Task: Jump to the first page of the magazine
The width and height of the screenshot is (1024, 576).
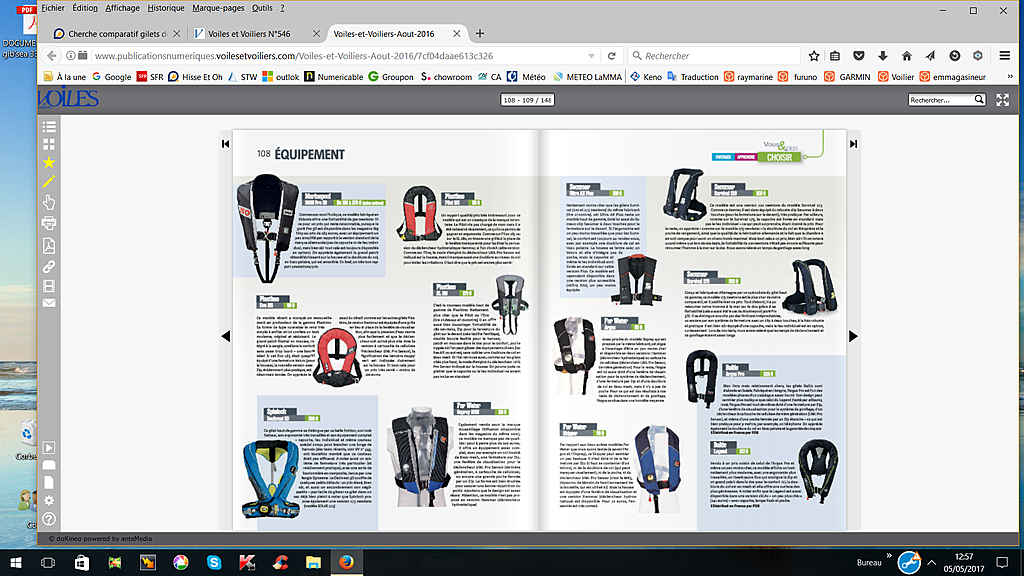Action: pos(225,144)
